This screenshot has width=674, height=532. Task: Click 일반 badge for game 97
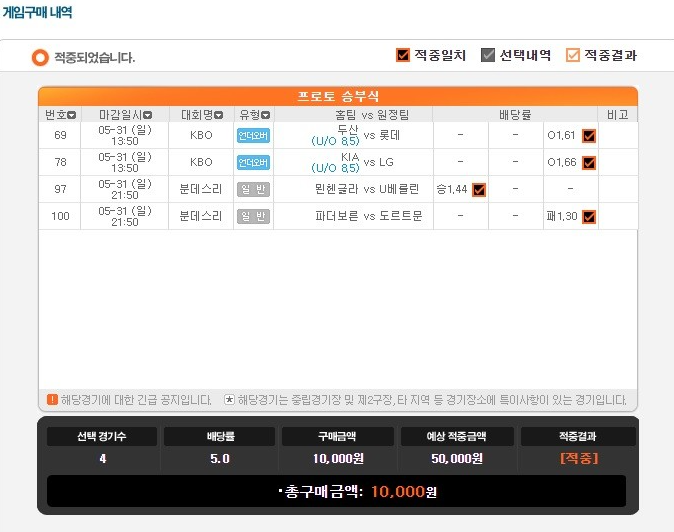(253, 190)
